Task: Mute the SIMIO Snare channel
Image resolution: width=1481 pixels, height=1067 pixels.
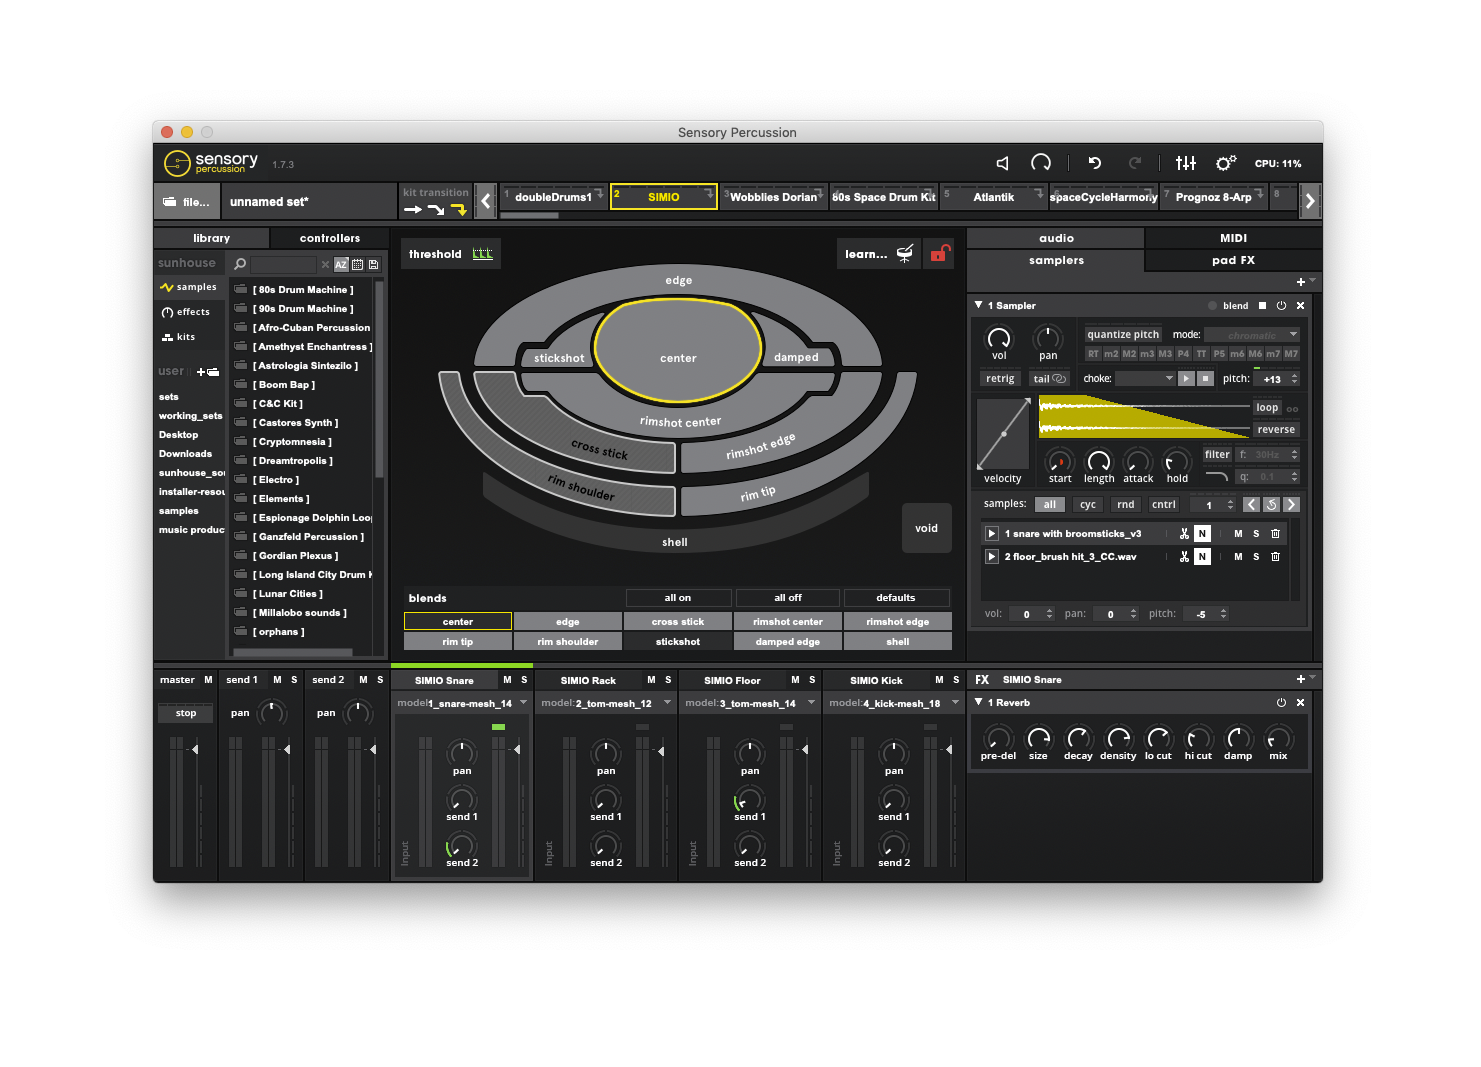Action: pos(507,680)
